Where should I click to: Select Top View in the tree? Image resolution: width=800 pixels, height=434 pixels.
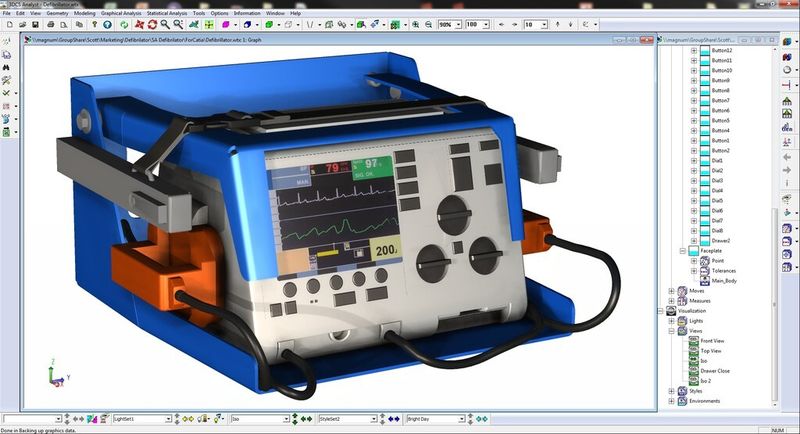(711, 351)
